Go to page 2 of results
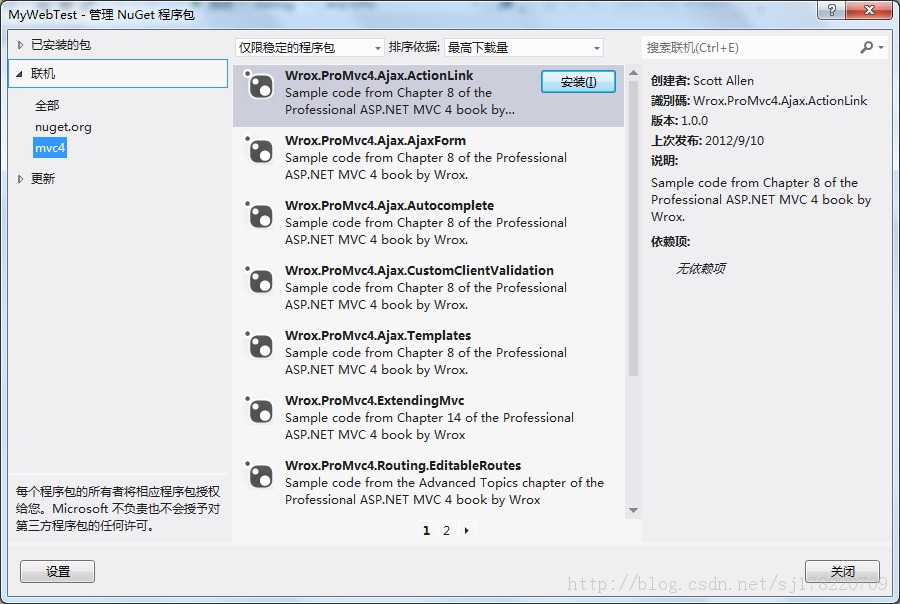 coord(446,531)
